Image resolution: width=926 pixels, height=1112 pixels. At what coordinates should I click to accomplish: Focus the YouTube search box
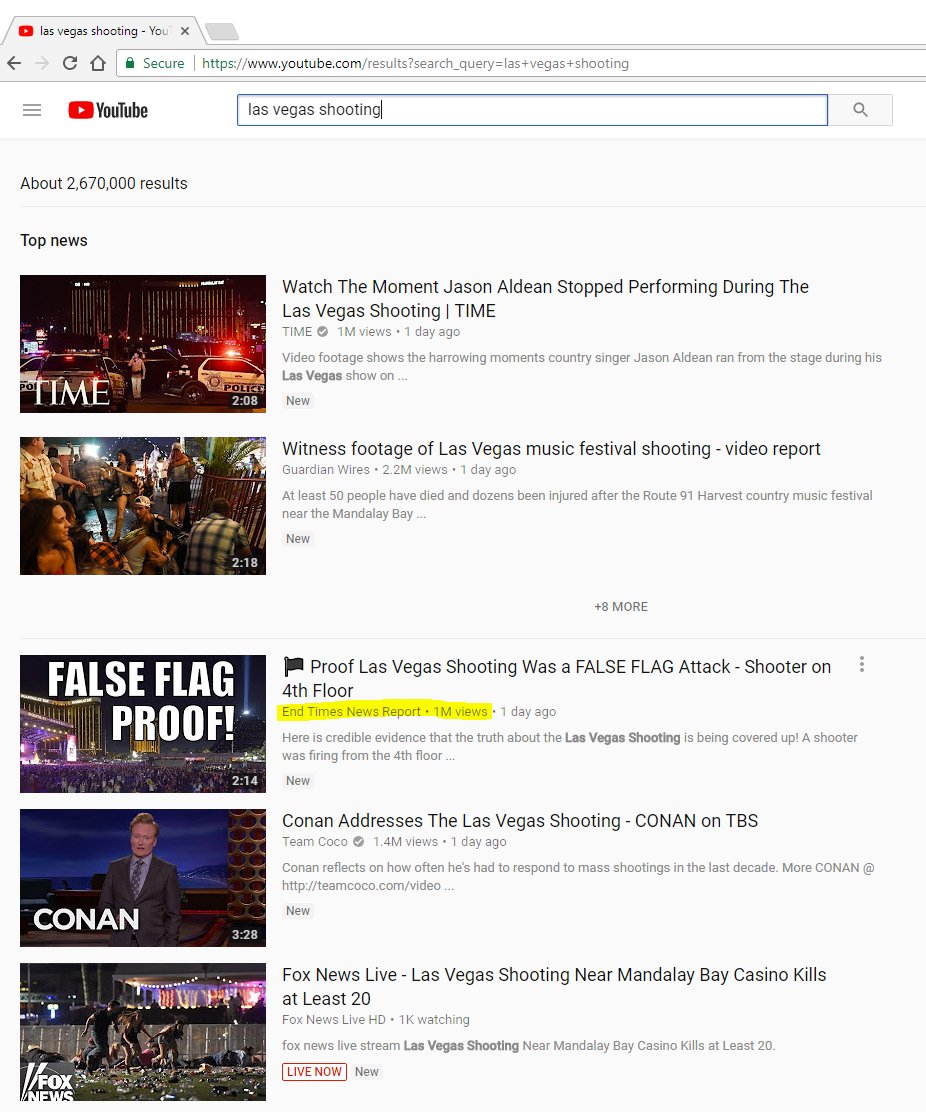tap(532, 110)
